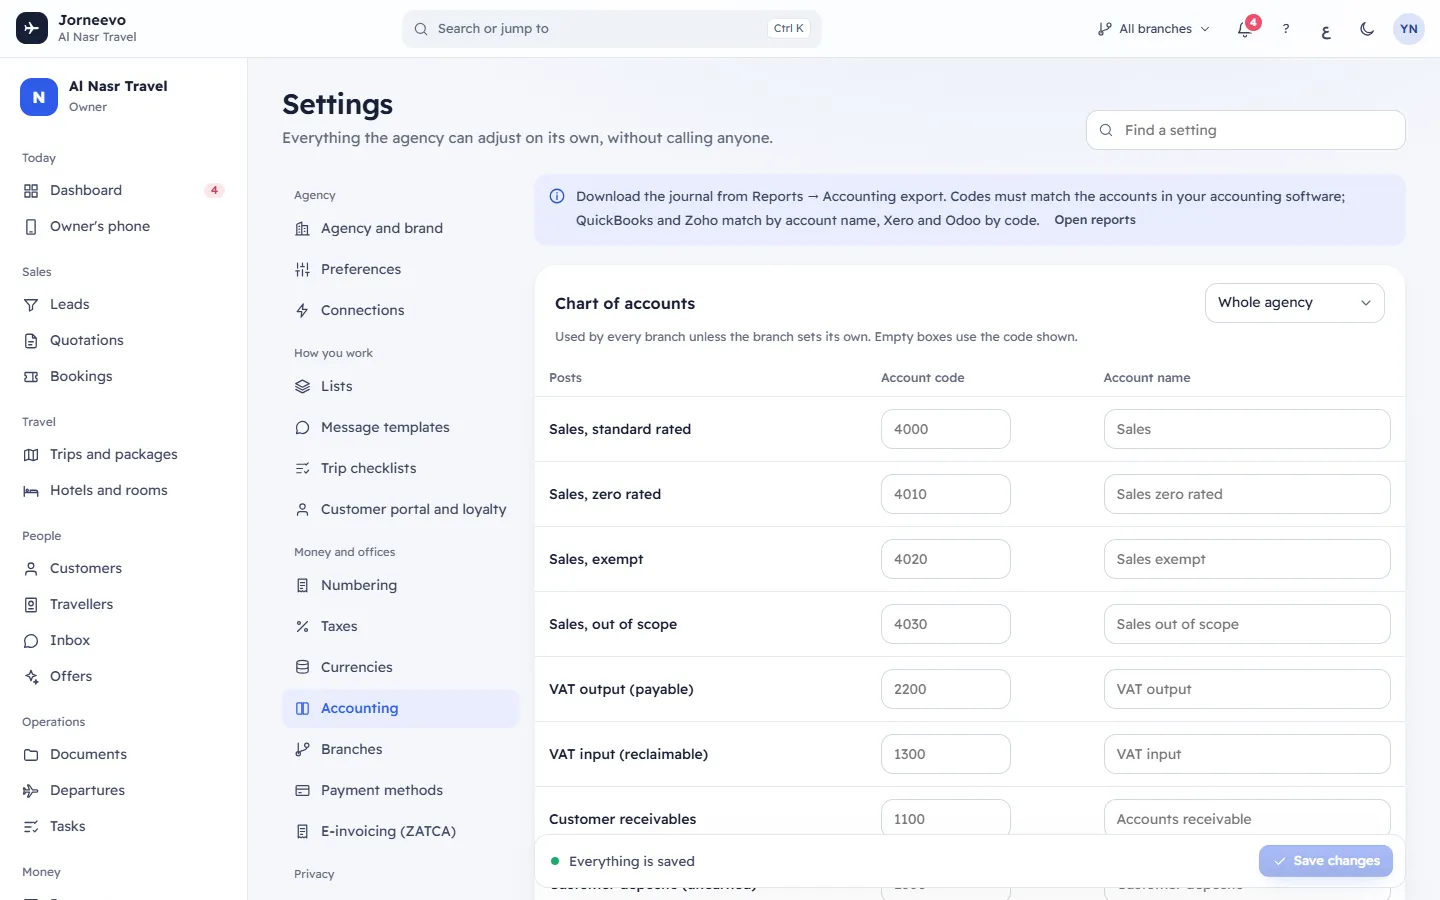The image size is (1440, 900).
Task: Click the 4 badge next to Dashboard
Action: (214, 190)
